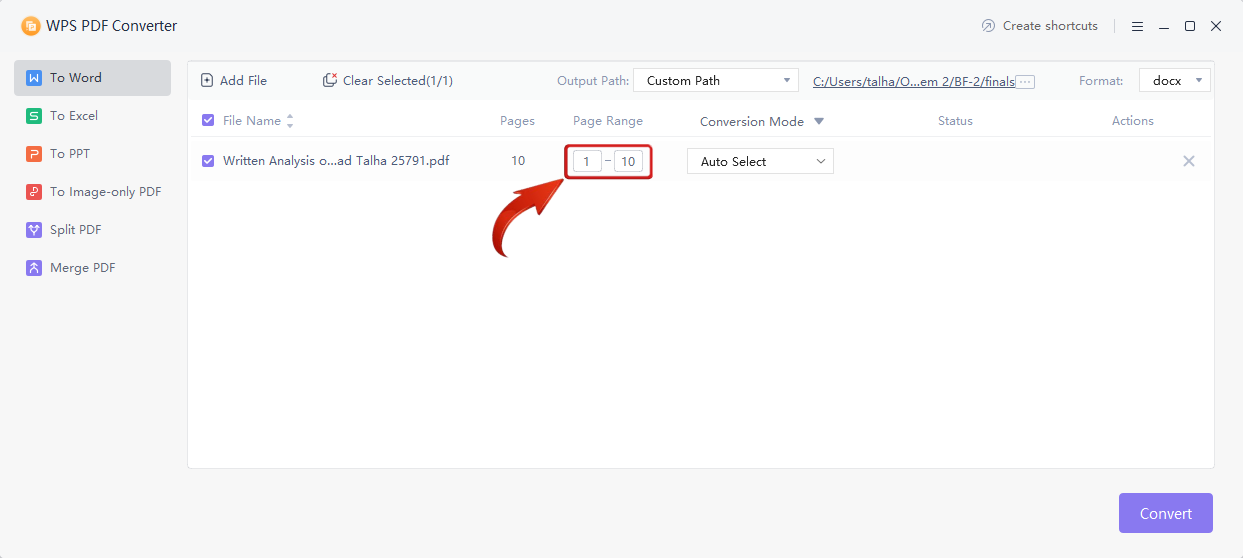The height and width of the screenshot is (558, 1243).
Task: Toggle the select-all File Name checkbox
Action: [x=208, y=120]
